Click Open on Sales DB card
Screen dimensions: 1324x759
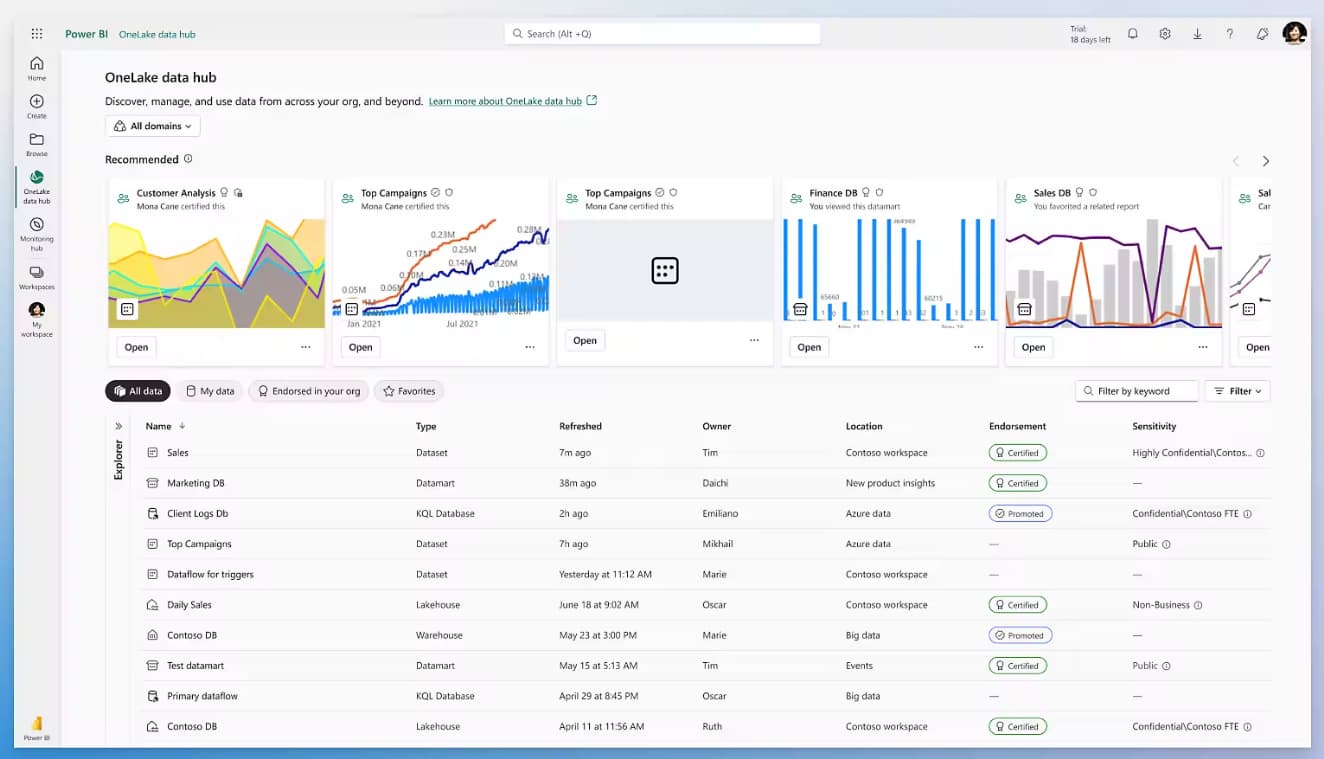1033,347
